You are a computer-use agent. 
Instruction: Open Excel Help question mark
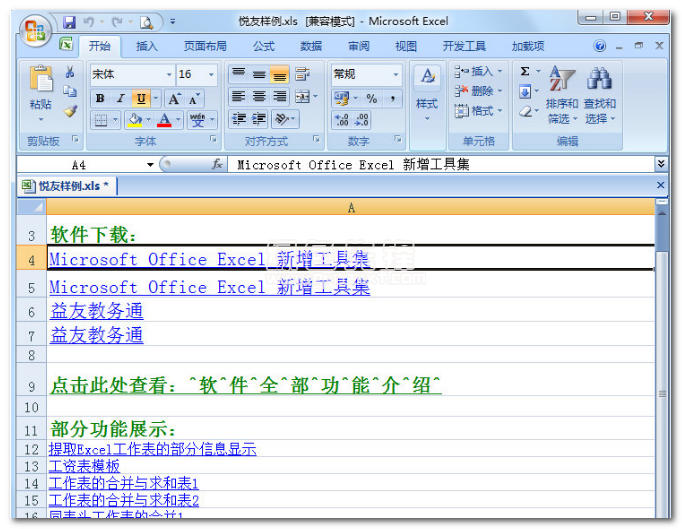coord(600,46)
